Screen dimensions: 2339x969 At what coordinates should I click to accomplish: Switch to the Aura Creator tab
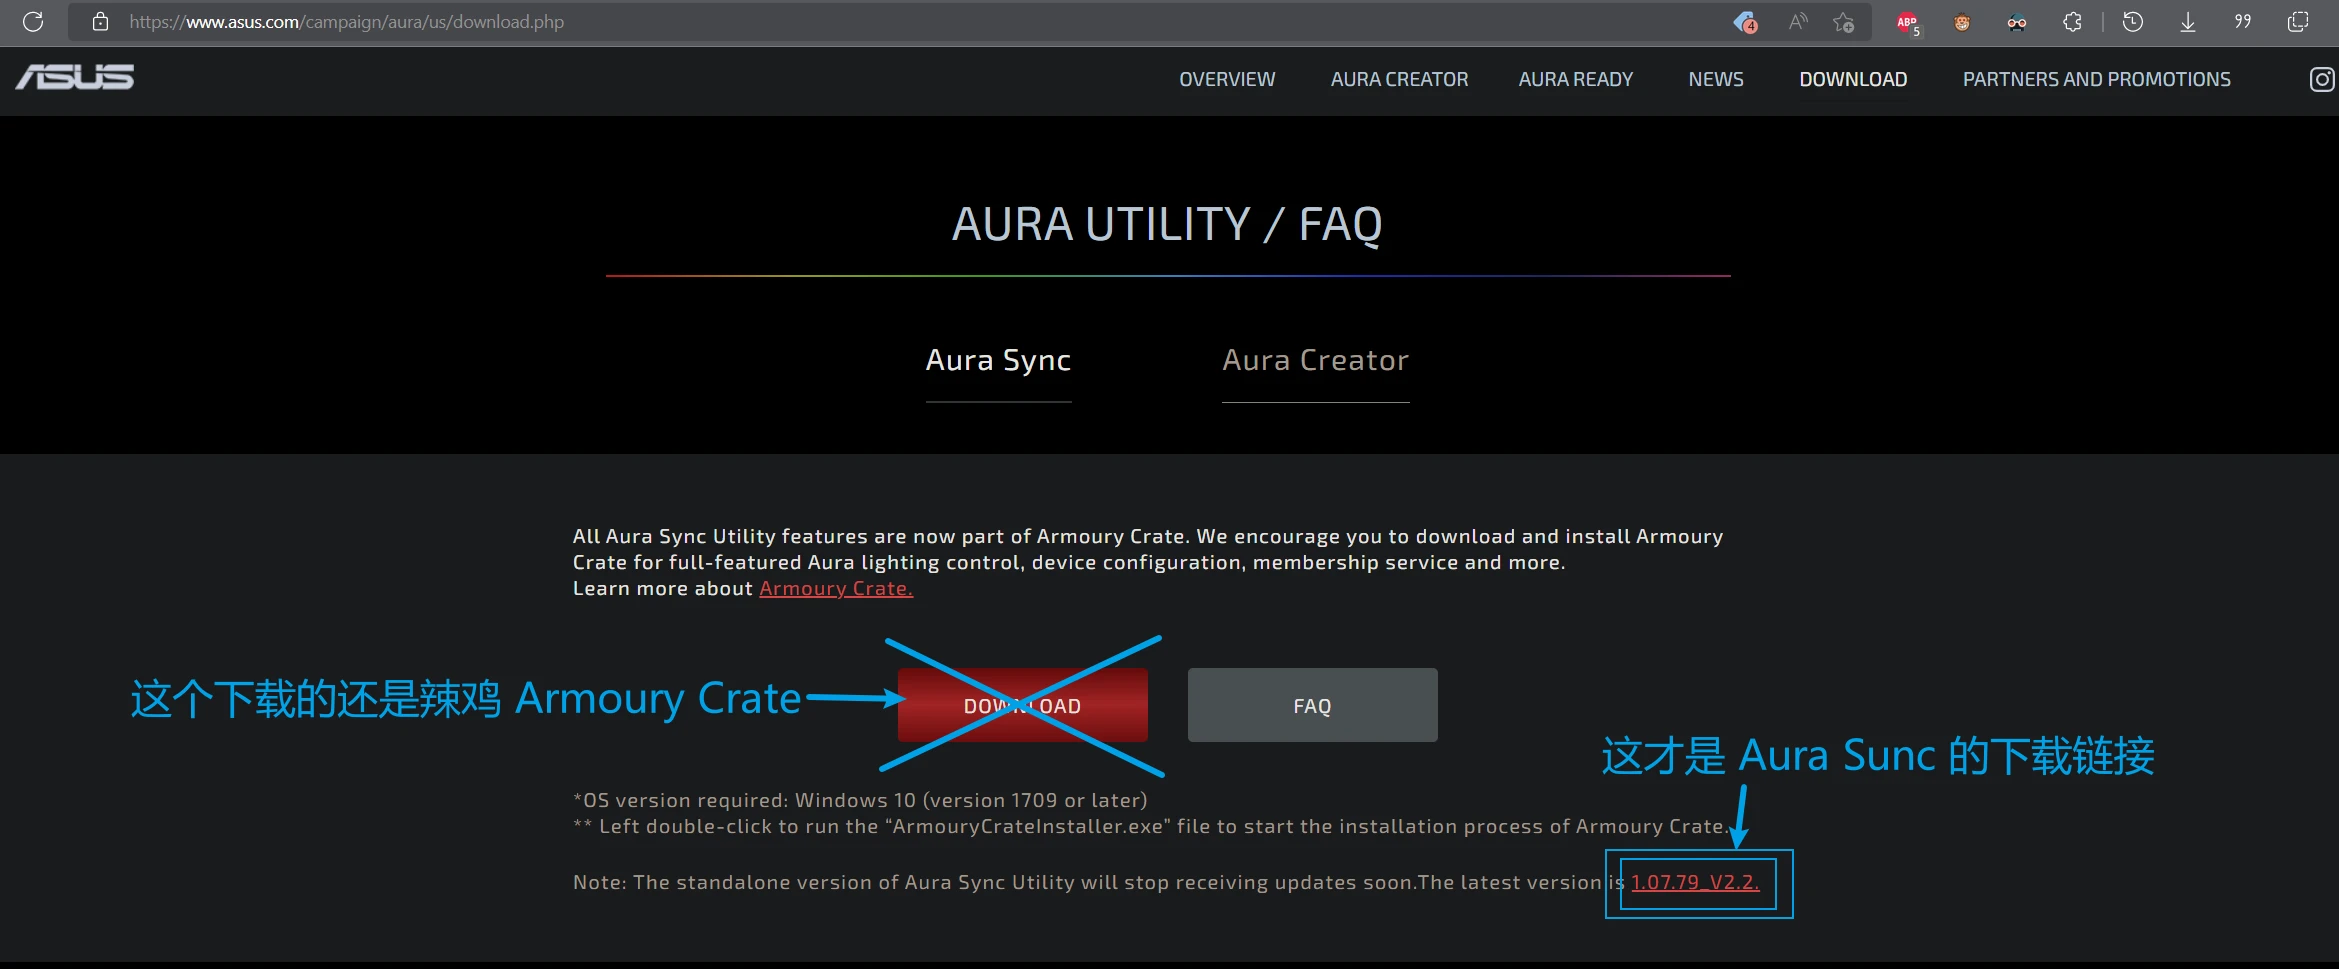(1315, 360)
